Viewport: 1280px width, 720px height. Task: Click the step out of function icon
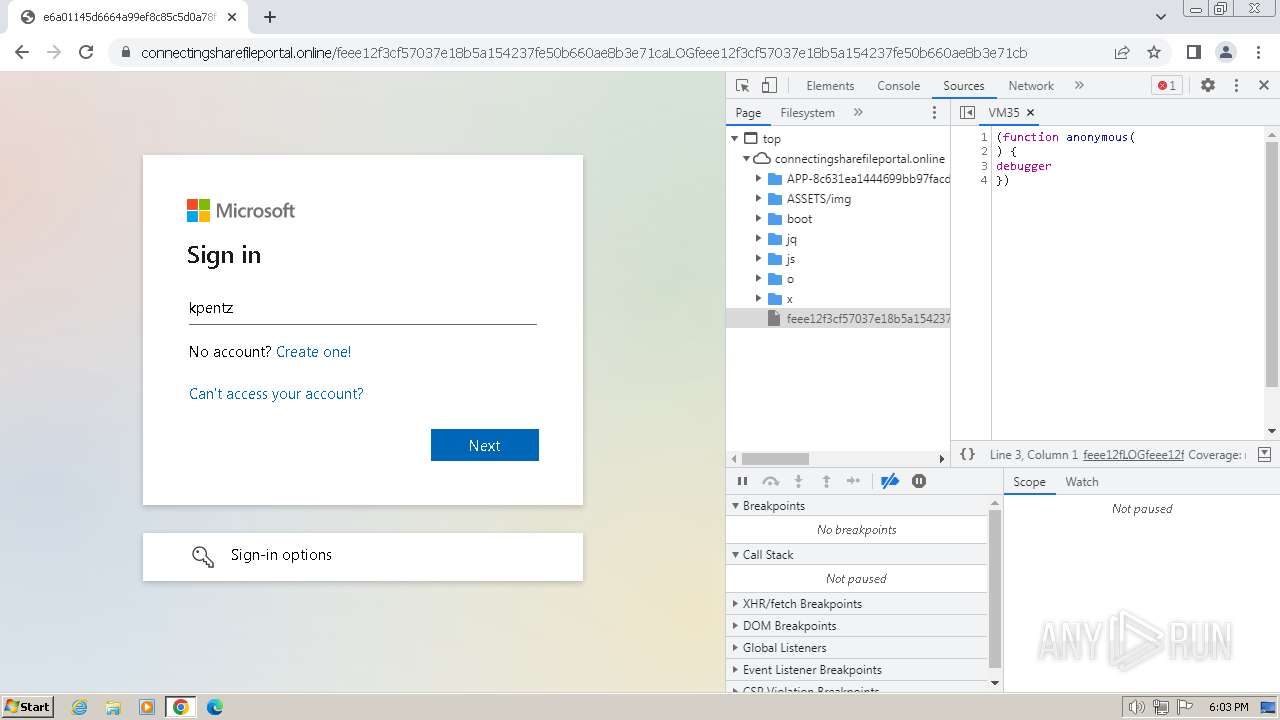826,481
